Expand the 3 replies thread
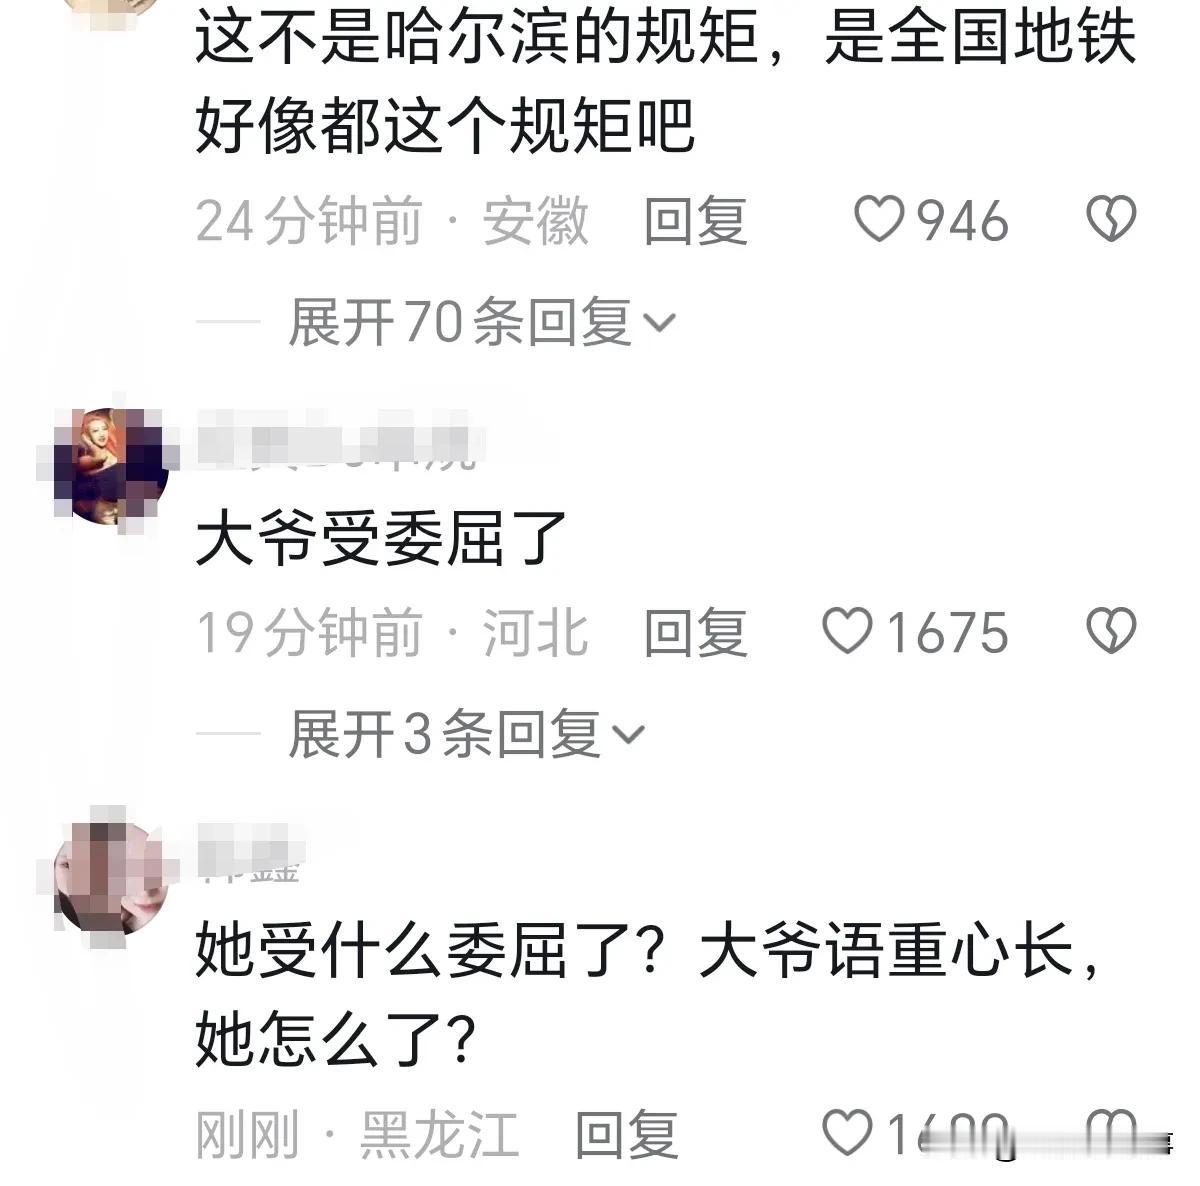This screenshot has width=1200, height=1186. point(466,735)
